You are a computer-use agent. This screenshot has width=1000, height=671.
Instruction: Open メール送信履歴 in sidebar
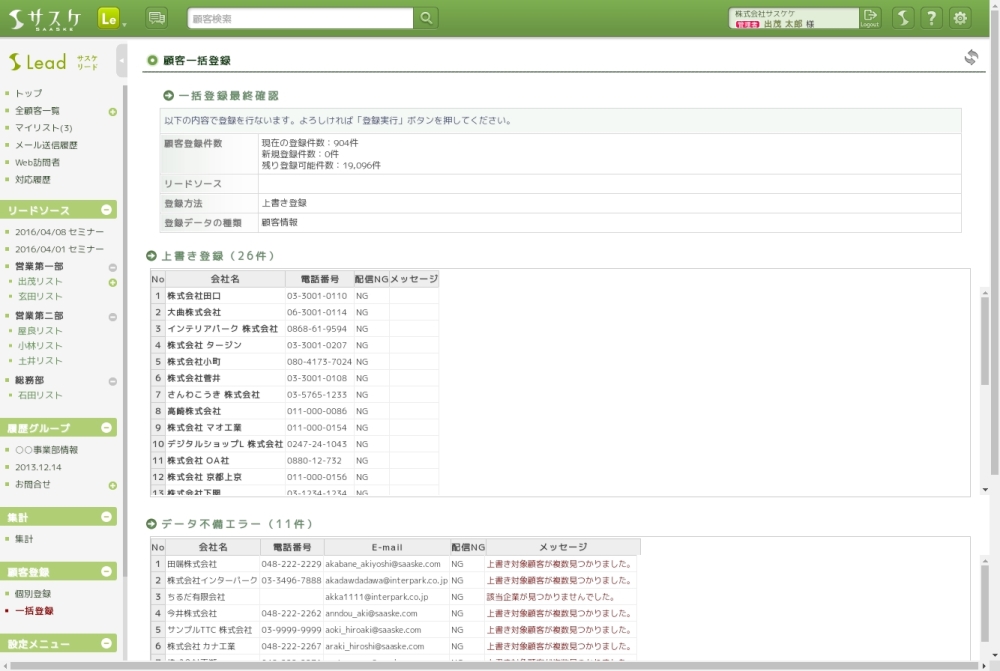(46, 145)
